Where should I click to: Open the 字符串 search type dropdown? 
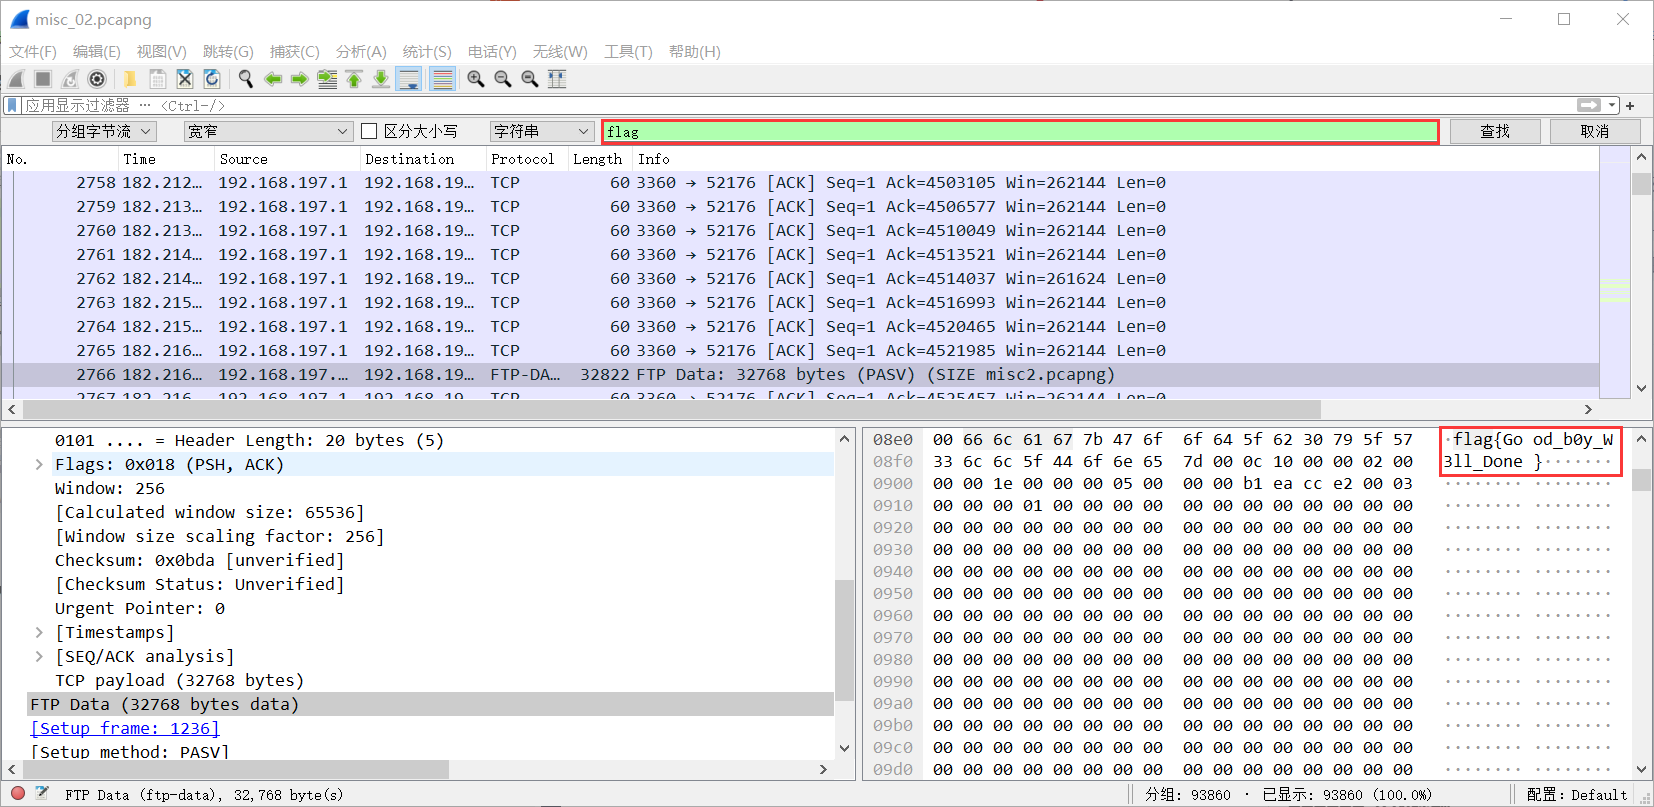click(542, 131)
